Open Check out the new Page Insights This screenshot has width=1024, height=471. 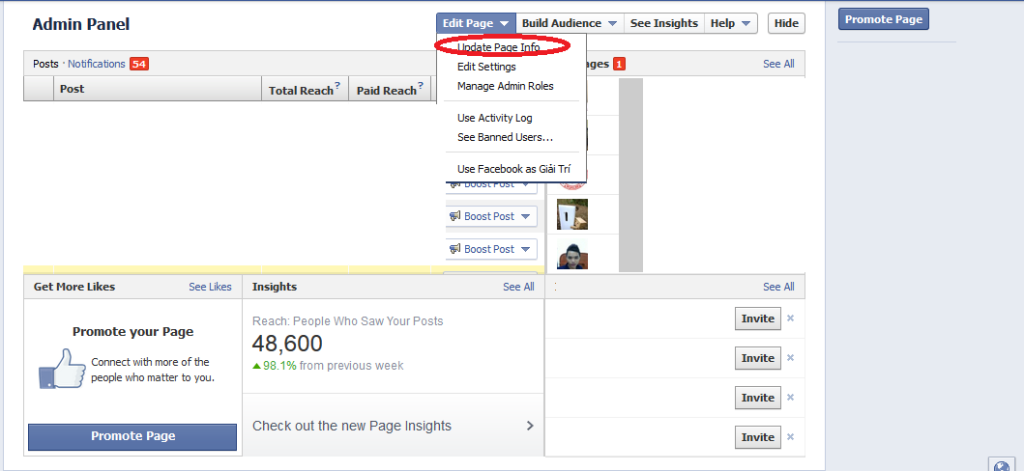click(x=393, y=426)
